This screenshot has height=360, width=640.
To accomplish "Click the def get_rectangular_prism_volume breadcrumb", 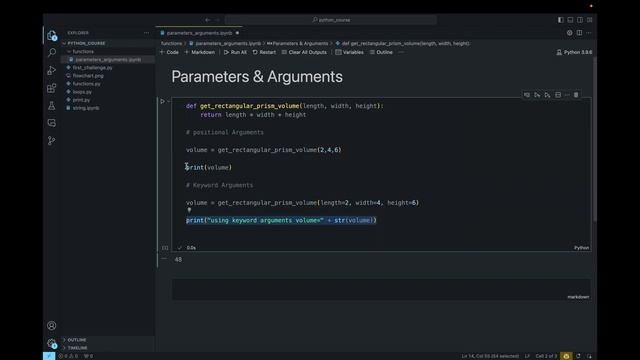I will [x=402, y=43].
